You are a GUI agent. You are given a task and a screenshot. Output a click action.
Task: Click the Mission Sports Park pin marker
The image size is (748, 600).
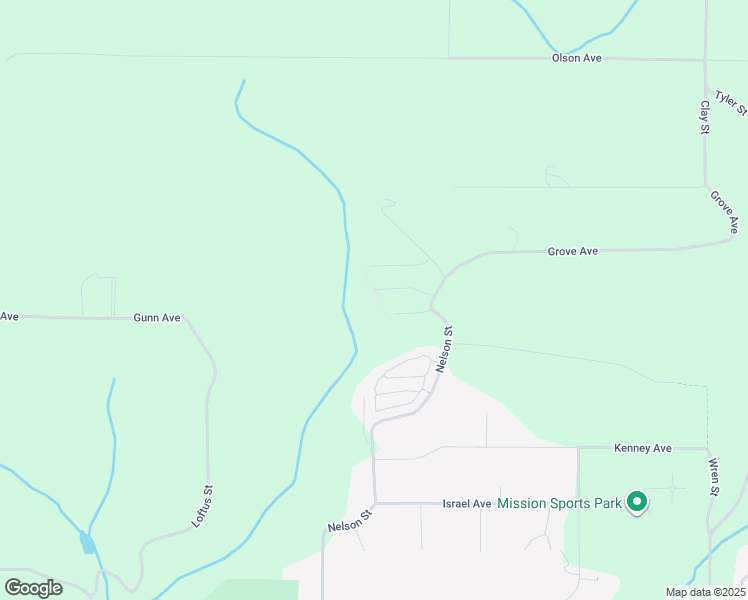(637, 503)
